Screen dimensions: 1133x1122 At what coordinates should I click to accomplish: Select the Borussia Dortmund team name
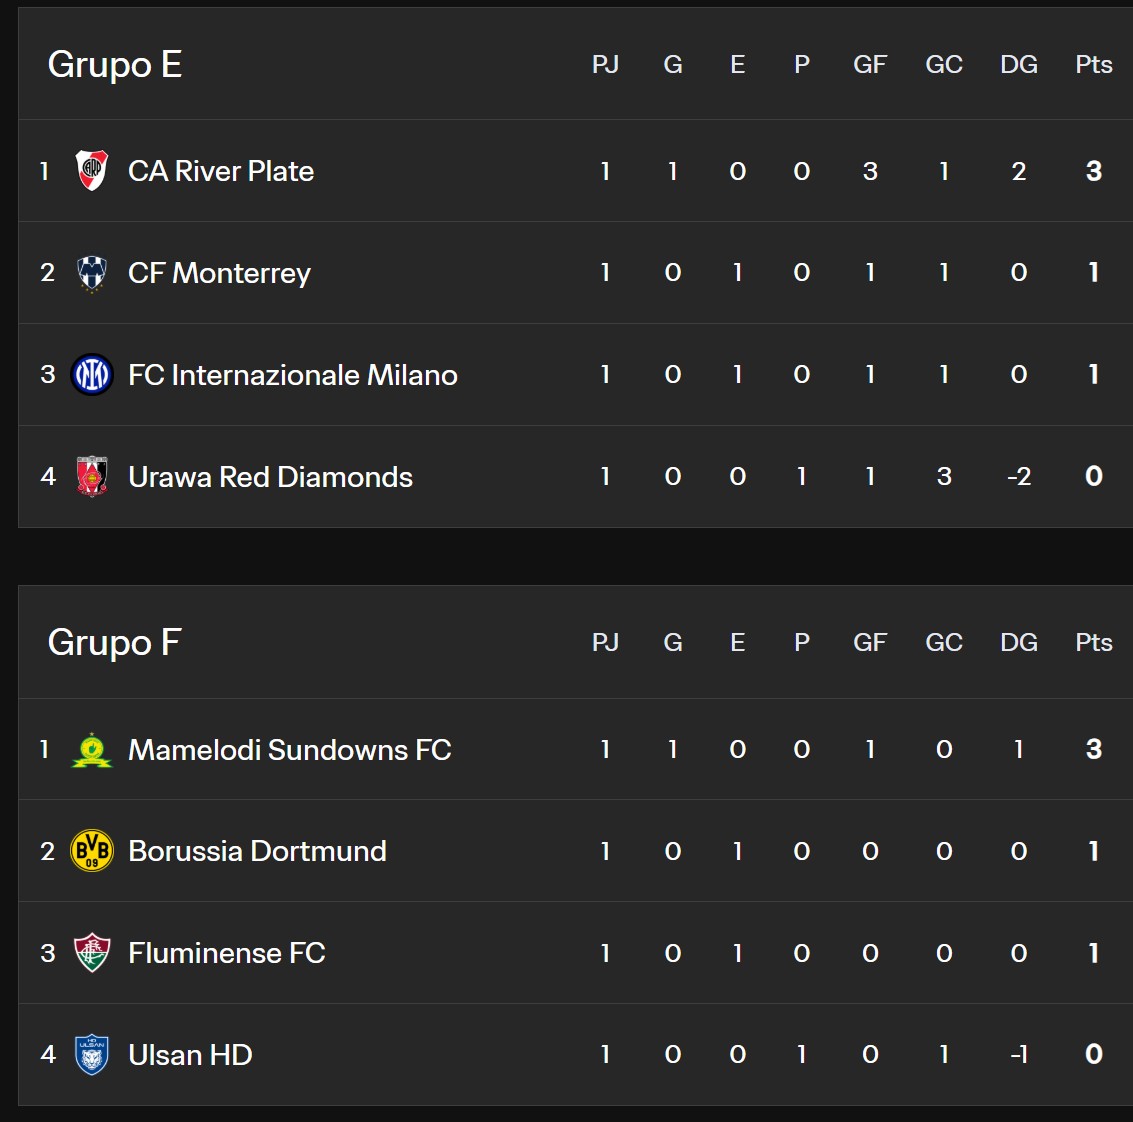(257, 851)
